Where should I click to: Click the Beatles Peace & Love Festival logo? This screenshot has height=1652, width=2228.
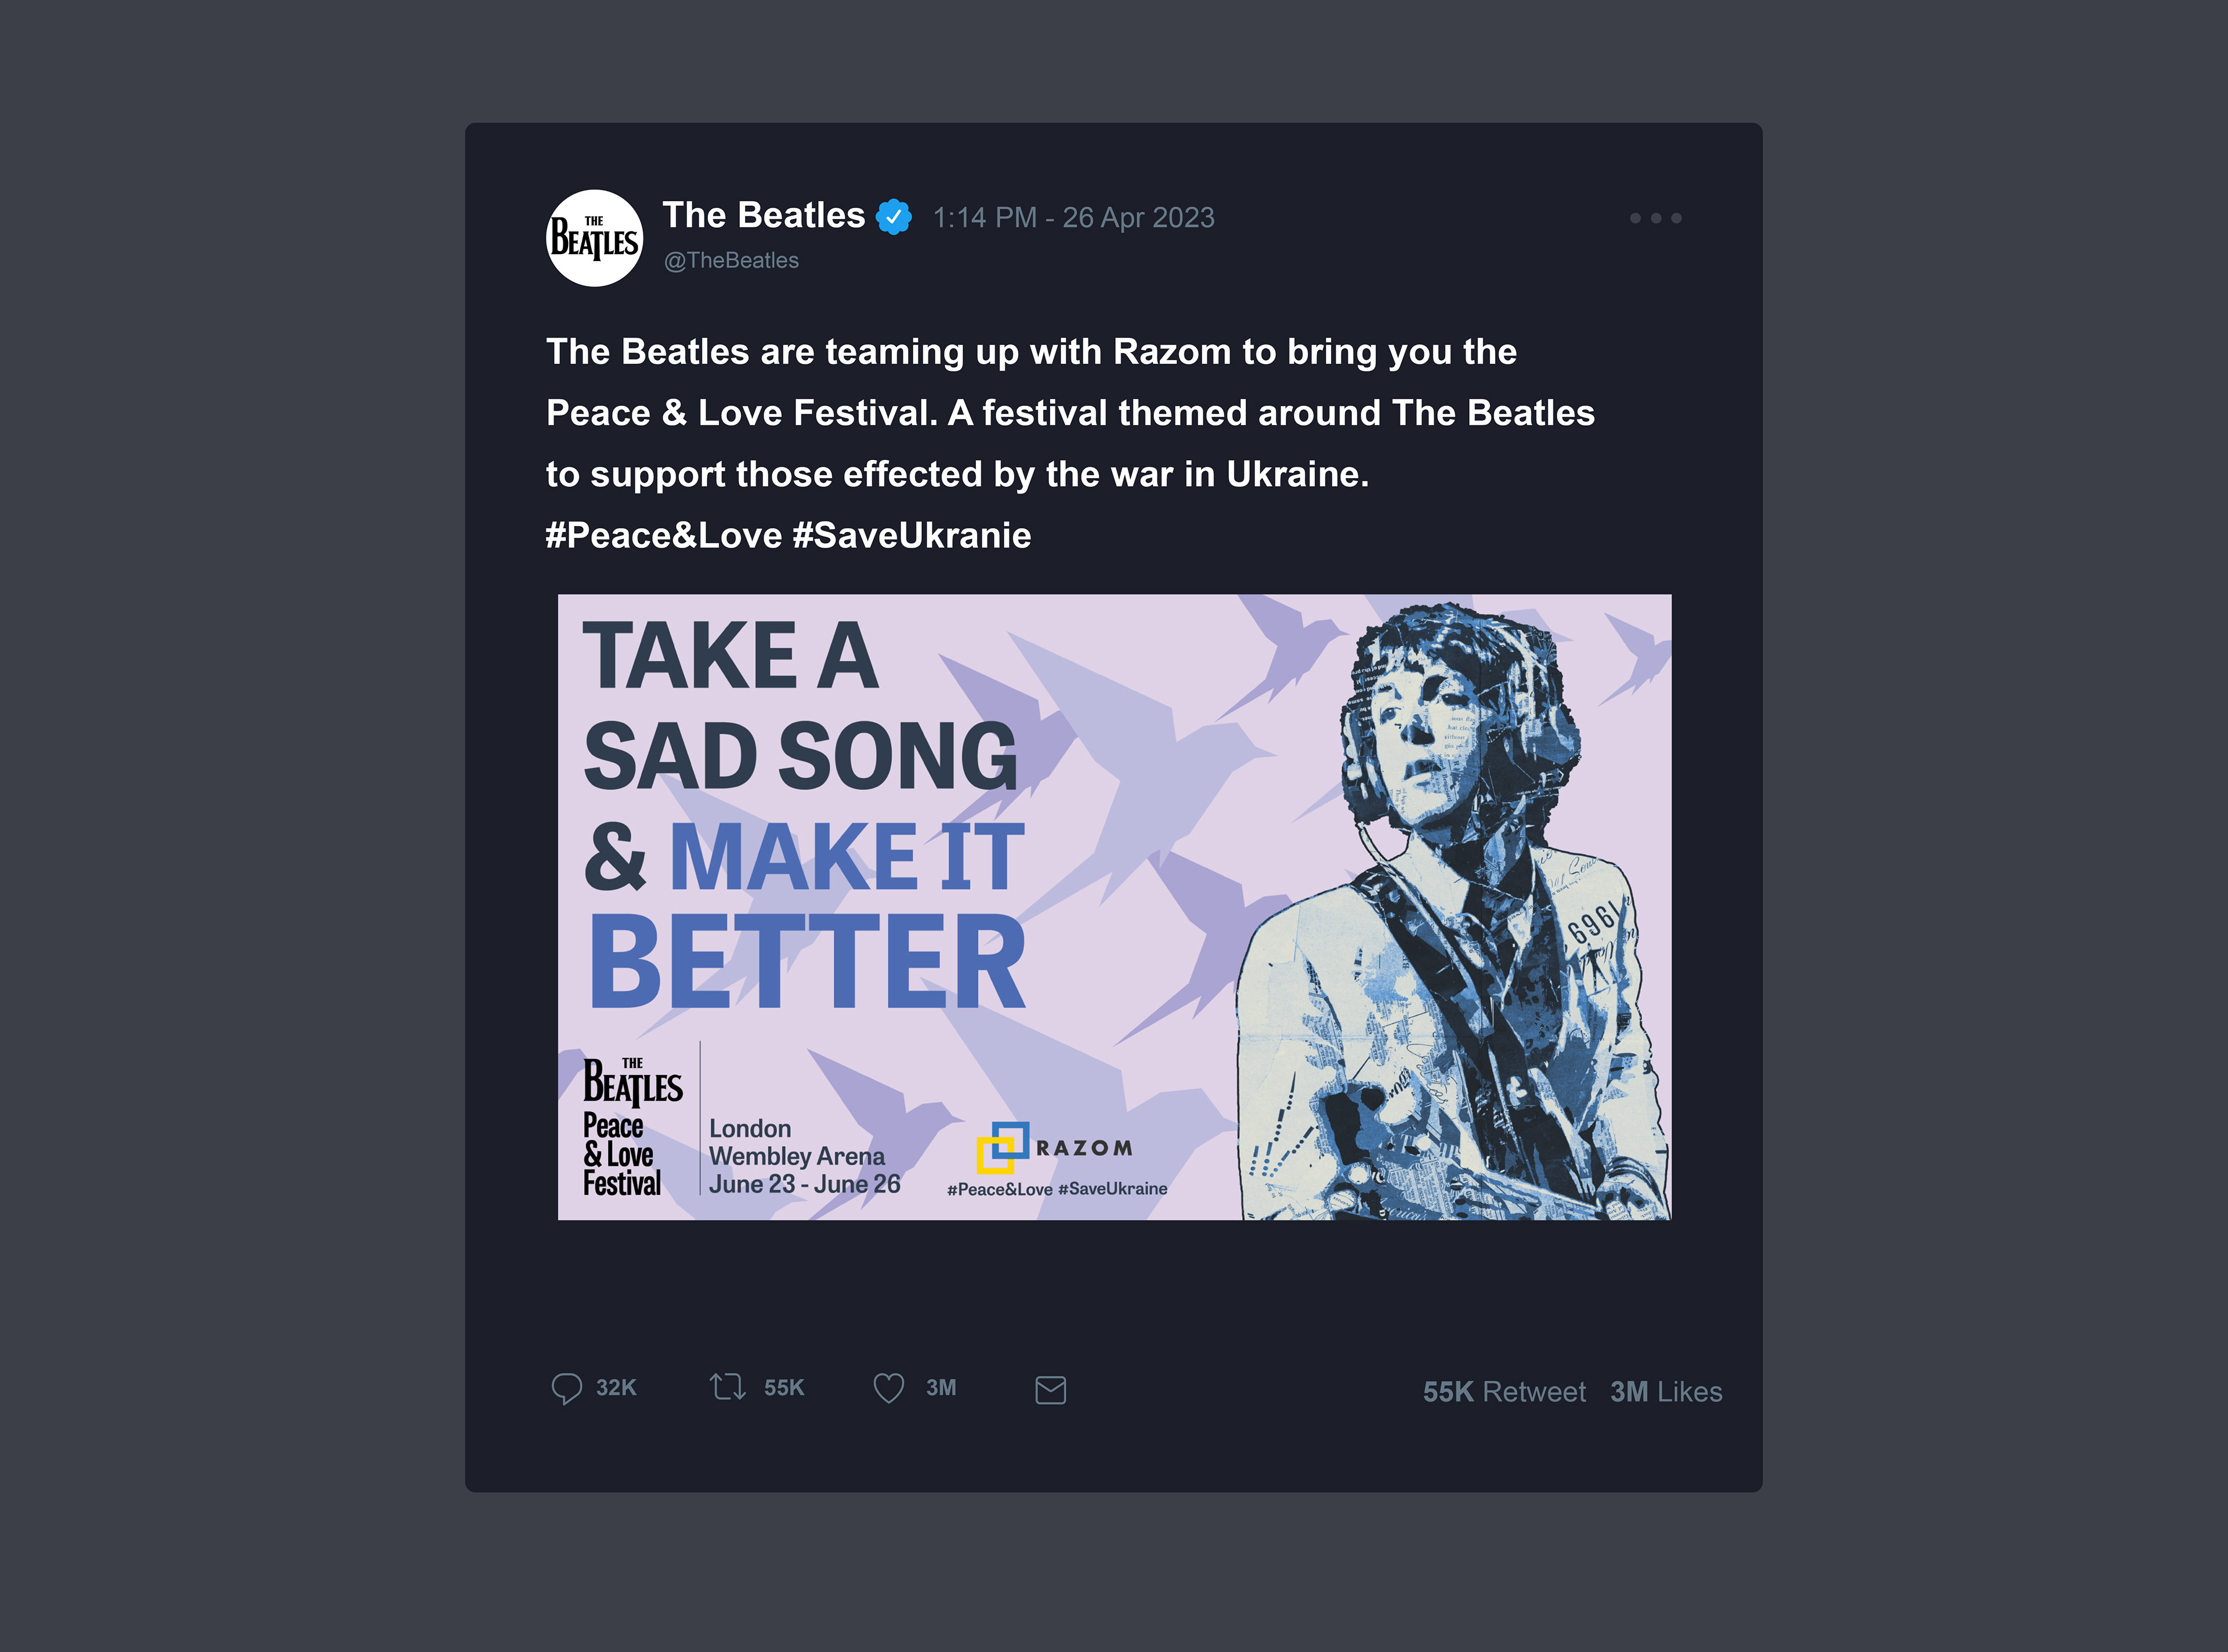(x=631, y=1127)
